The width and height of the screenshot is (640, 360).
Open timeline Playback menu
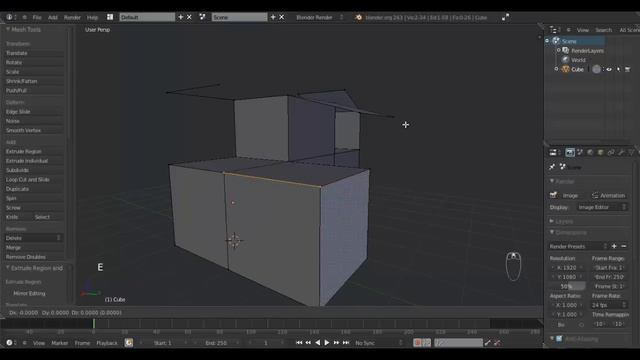pyautogui.click(x=107, y=343)
